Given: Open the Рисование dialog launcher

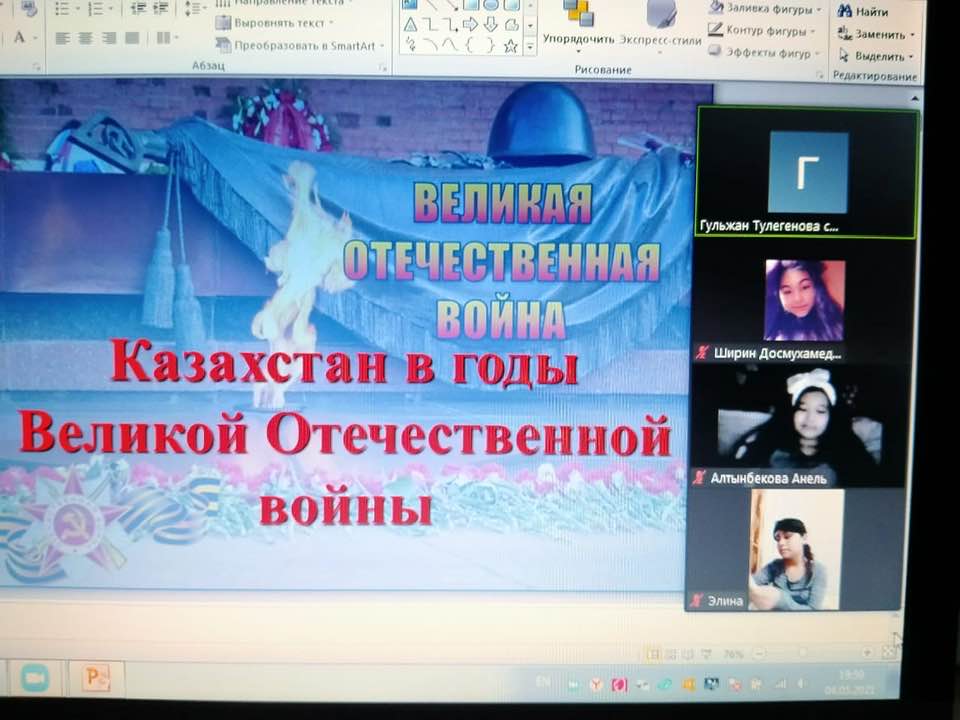Looking at the screenshot, I should pyautogui.click(x=819, y=74).
